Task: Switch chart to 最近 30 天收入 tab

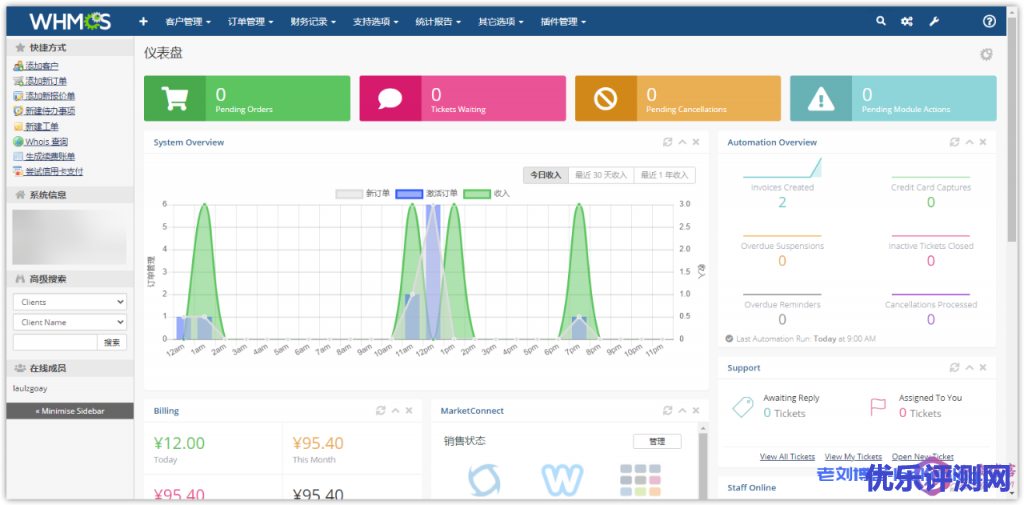Action: pyautogui.click(x=601, y=175)
